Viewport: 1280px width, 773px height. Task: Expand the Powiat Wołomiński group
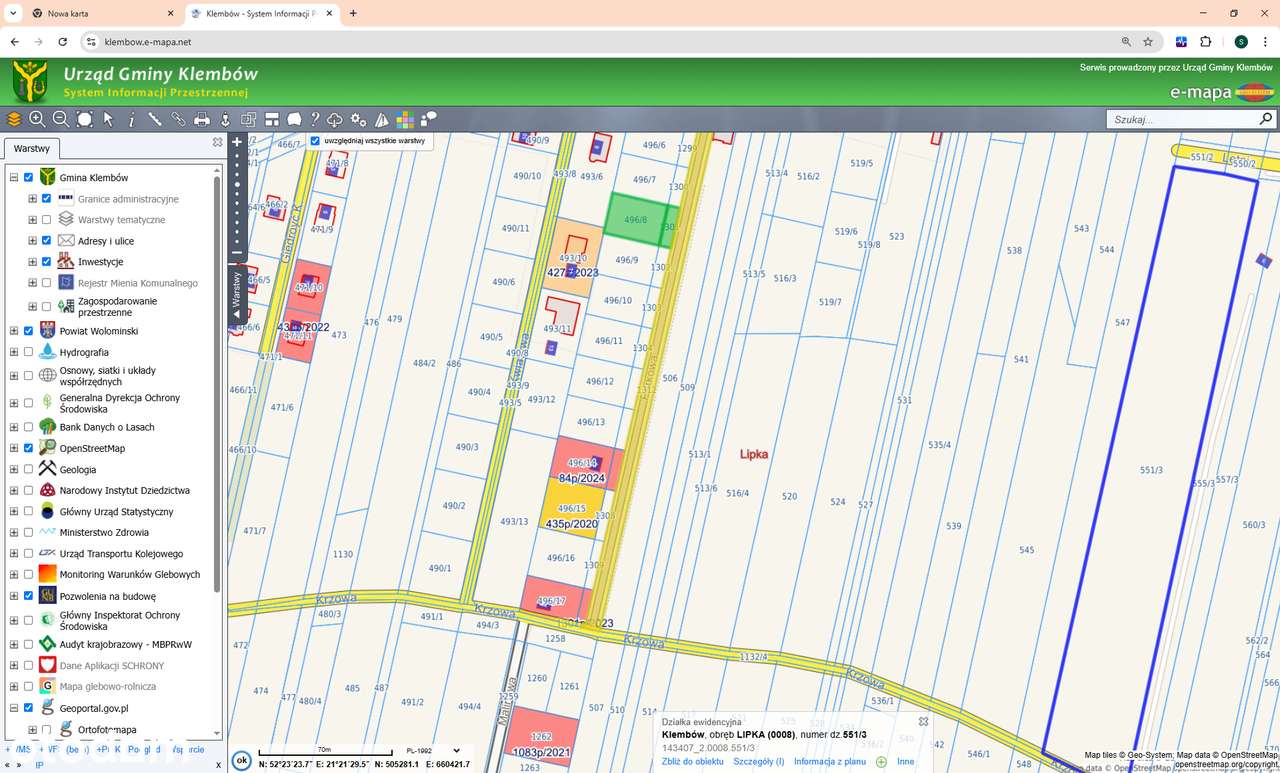coord(14,331)
